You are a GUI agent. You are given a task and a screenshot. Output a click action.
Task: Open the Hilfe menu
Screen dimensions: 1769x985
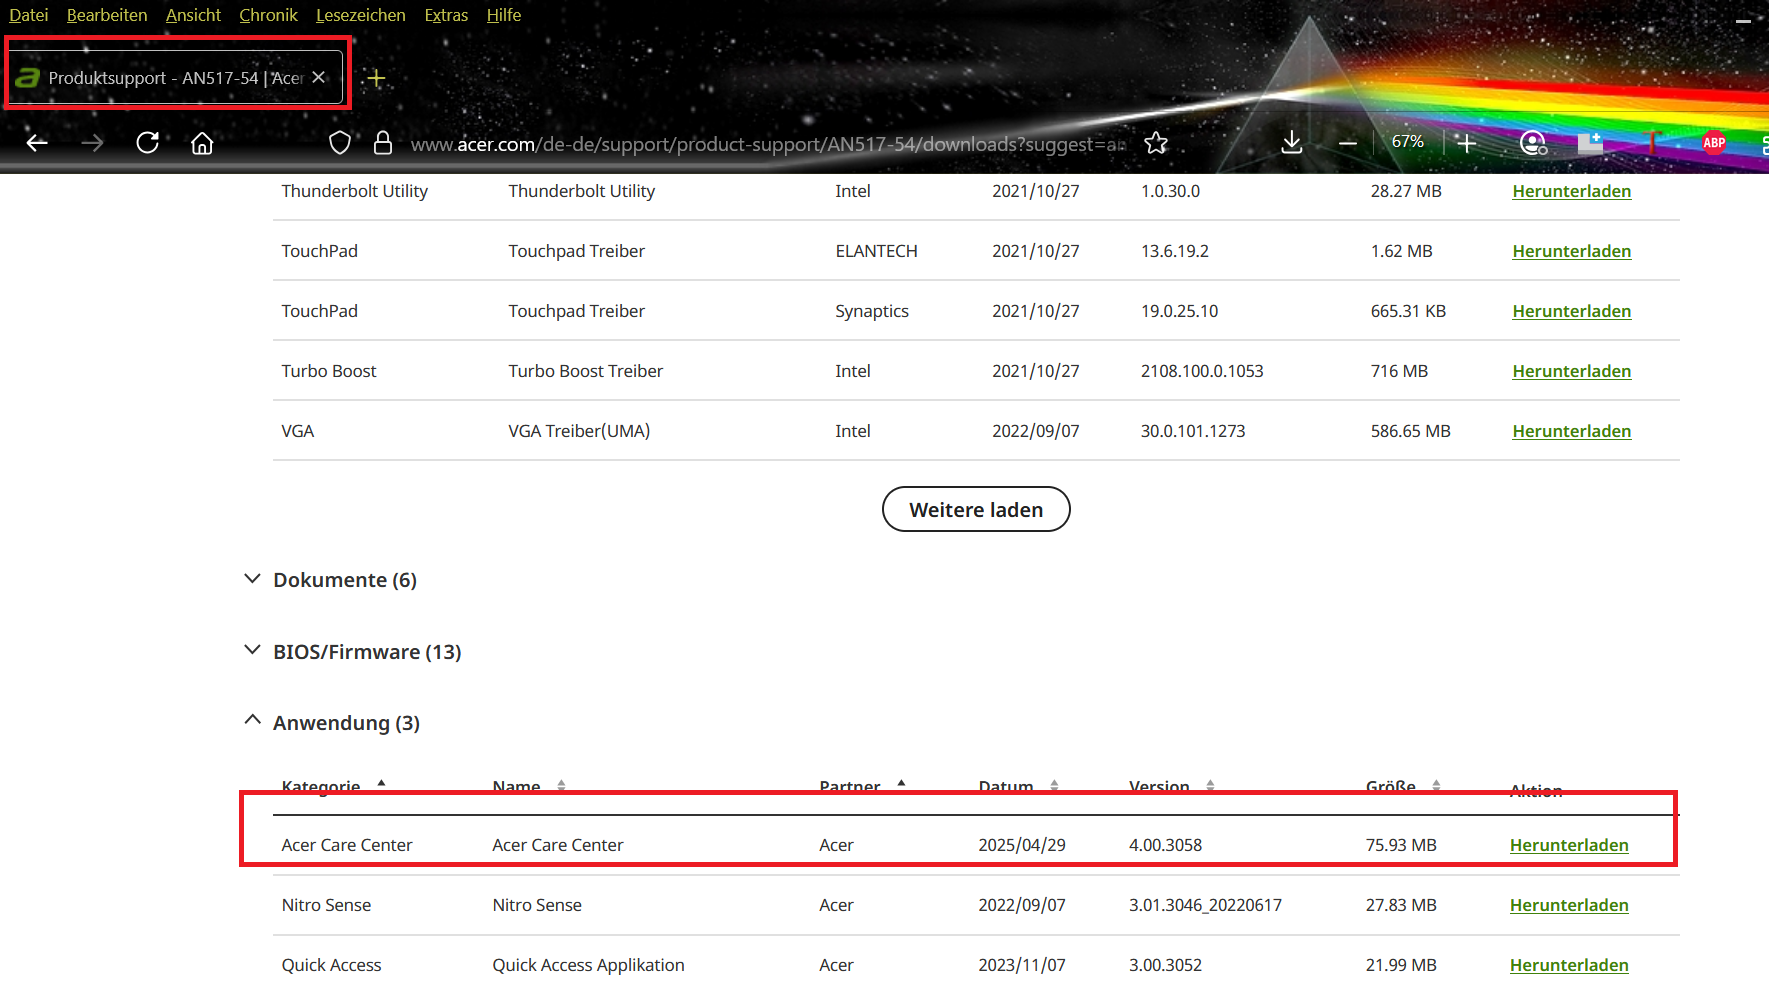504,15
